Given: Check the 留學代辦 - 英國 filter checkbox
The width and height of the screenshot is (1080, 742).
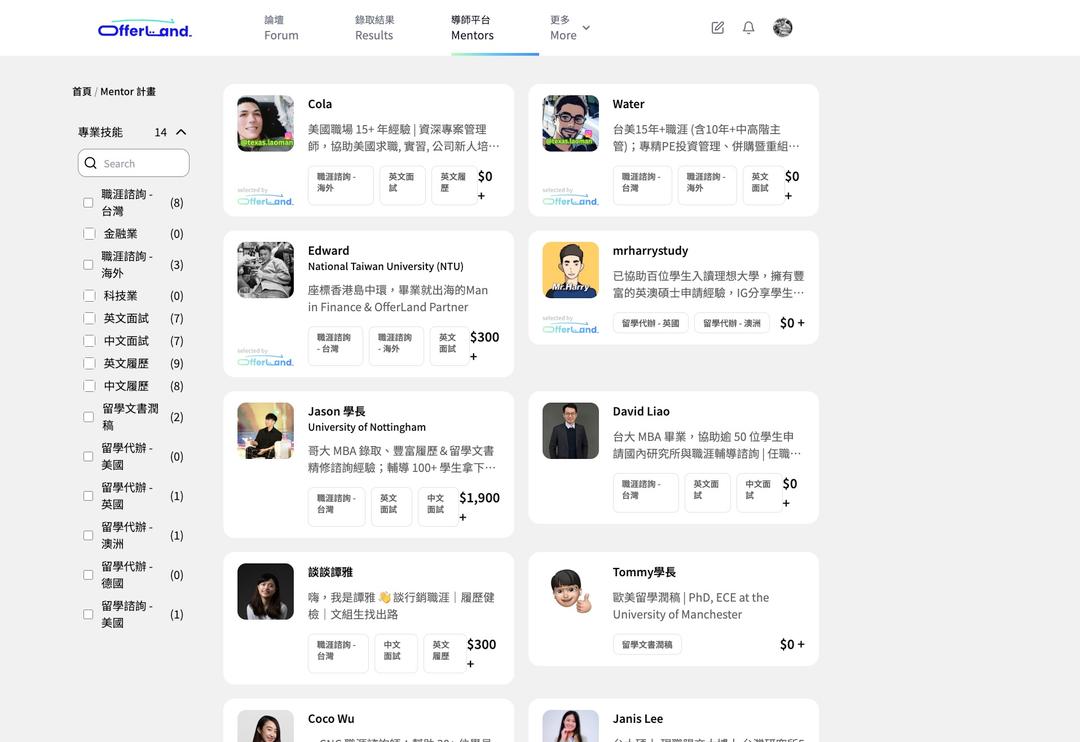Looking at the screenshot, I should click(x=88, y=496).
